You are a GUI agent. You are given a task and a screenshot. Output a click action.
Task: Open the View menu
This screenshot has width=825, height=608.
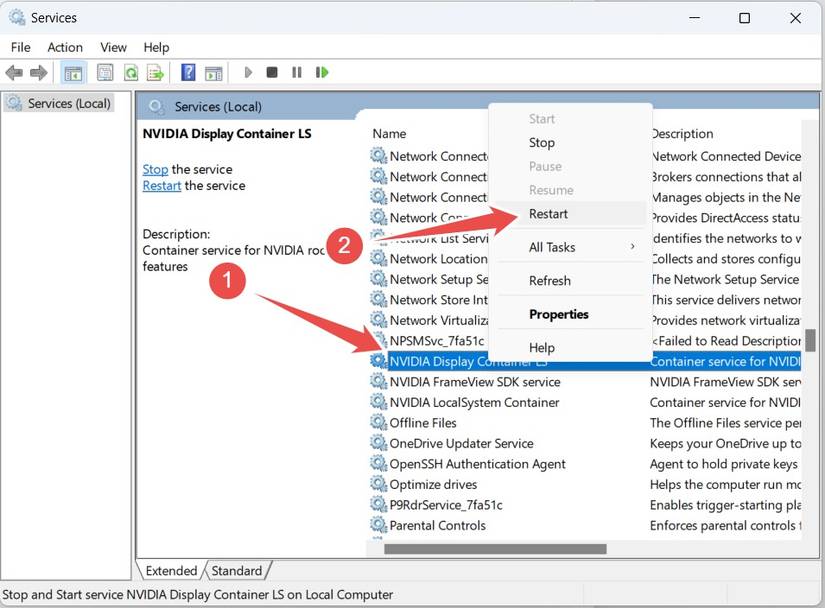pyautogui.click(x=112, y=47)
